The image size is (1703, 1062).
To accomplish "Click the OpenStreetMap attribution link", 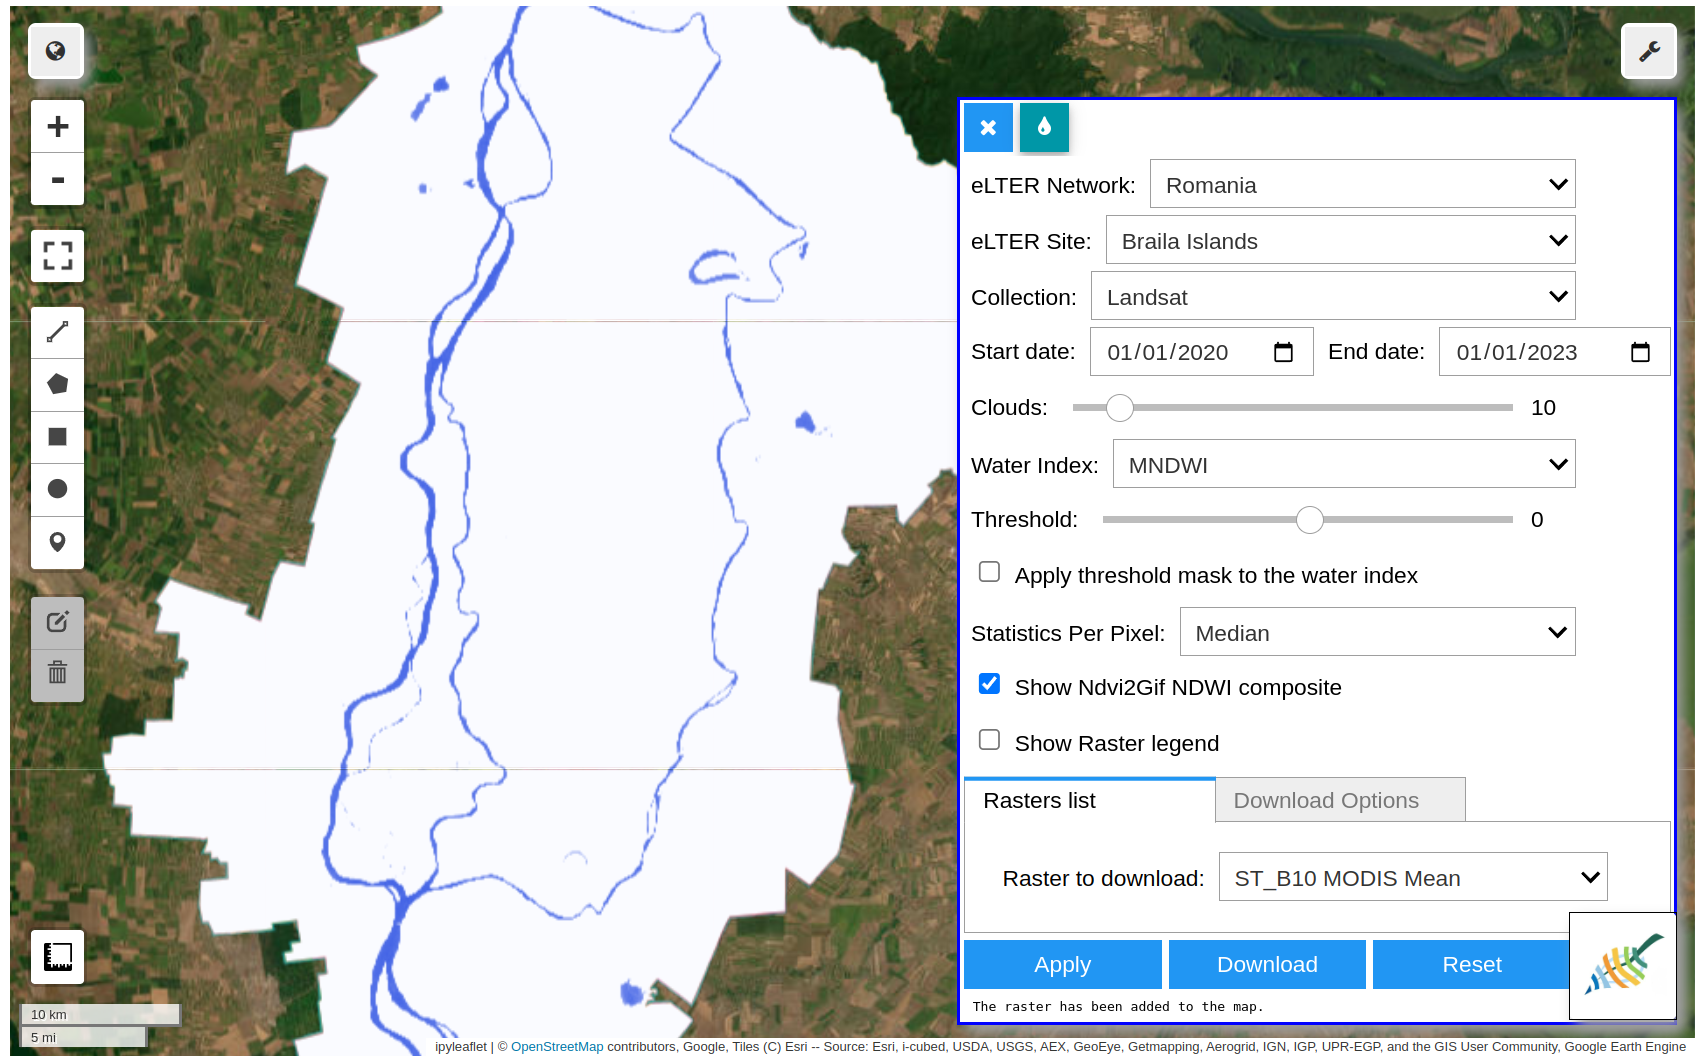I will pyautogui.click(x=557, y=1047).
